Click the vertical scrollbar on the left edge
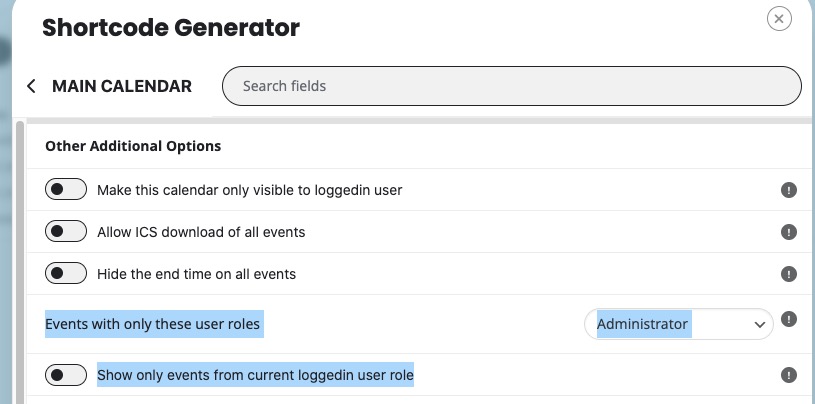Screen dimensions: 815x404 [x=20, y=263]
